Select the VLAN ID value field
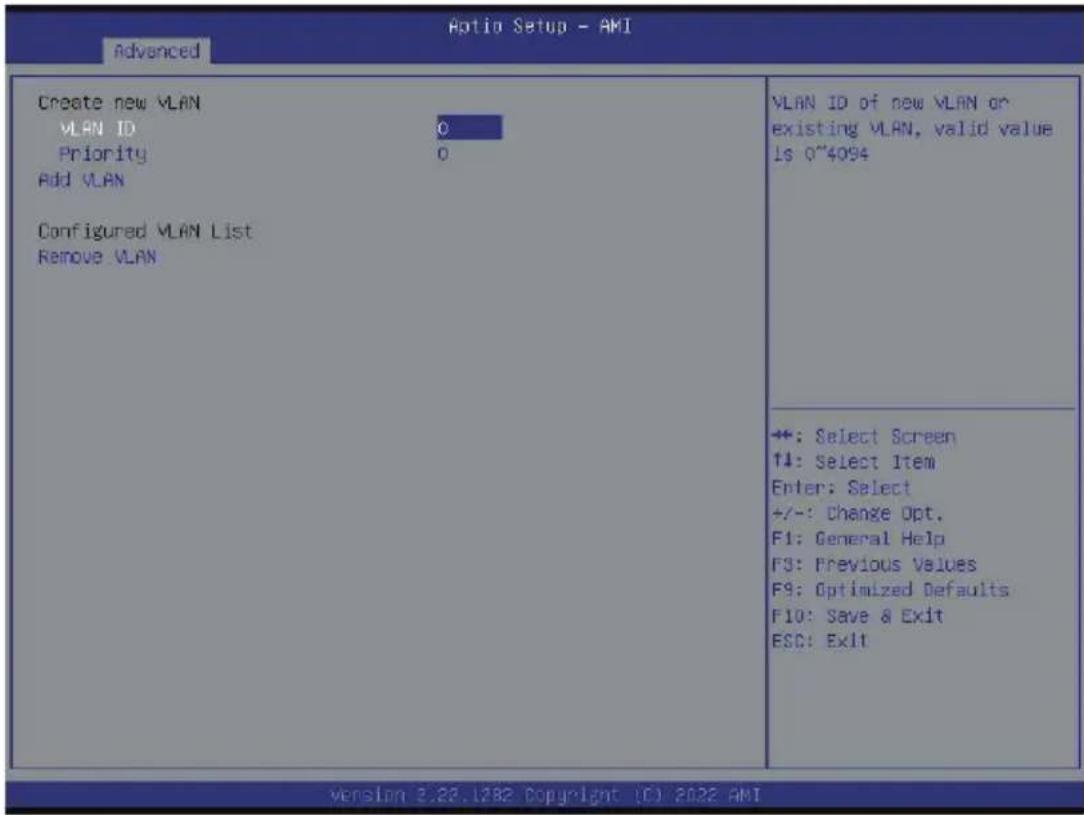1084x815 pixels. tap(469, 128)
